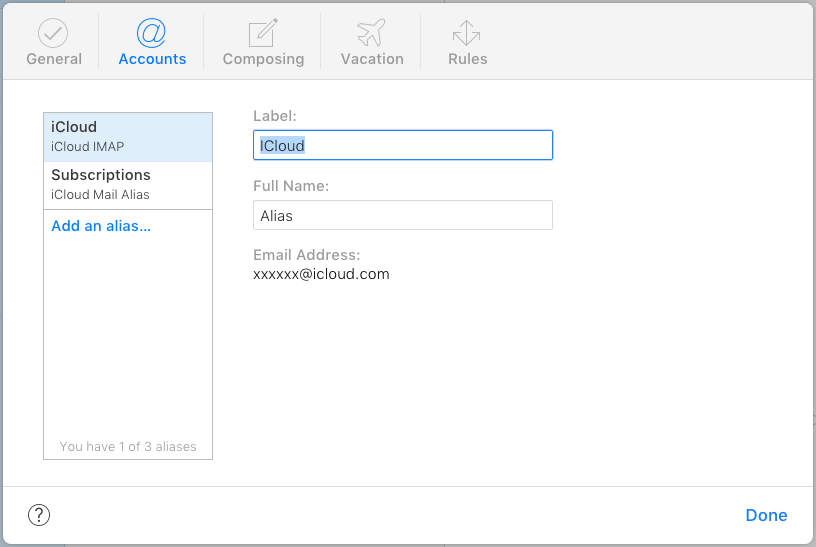Click the xxxxxx@icloud.com email address text
Image resolution: width=816 pixels, height=547 pixels.
(321, 274)
